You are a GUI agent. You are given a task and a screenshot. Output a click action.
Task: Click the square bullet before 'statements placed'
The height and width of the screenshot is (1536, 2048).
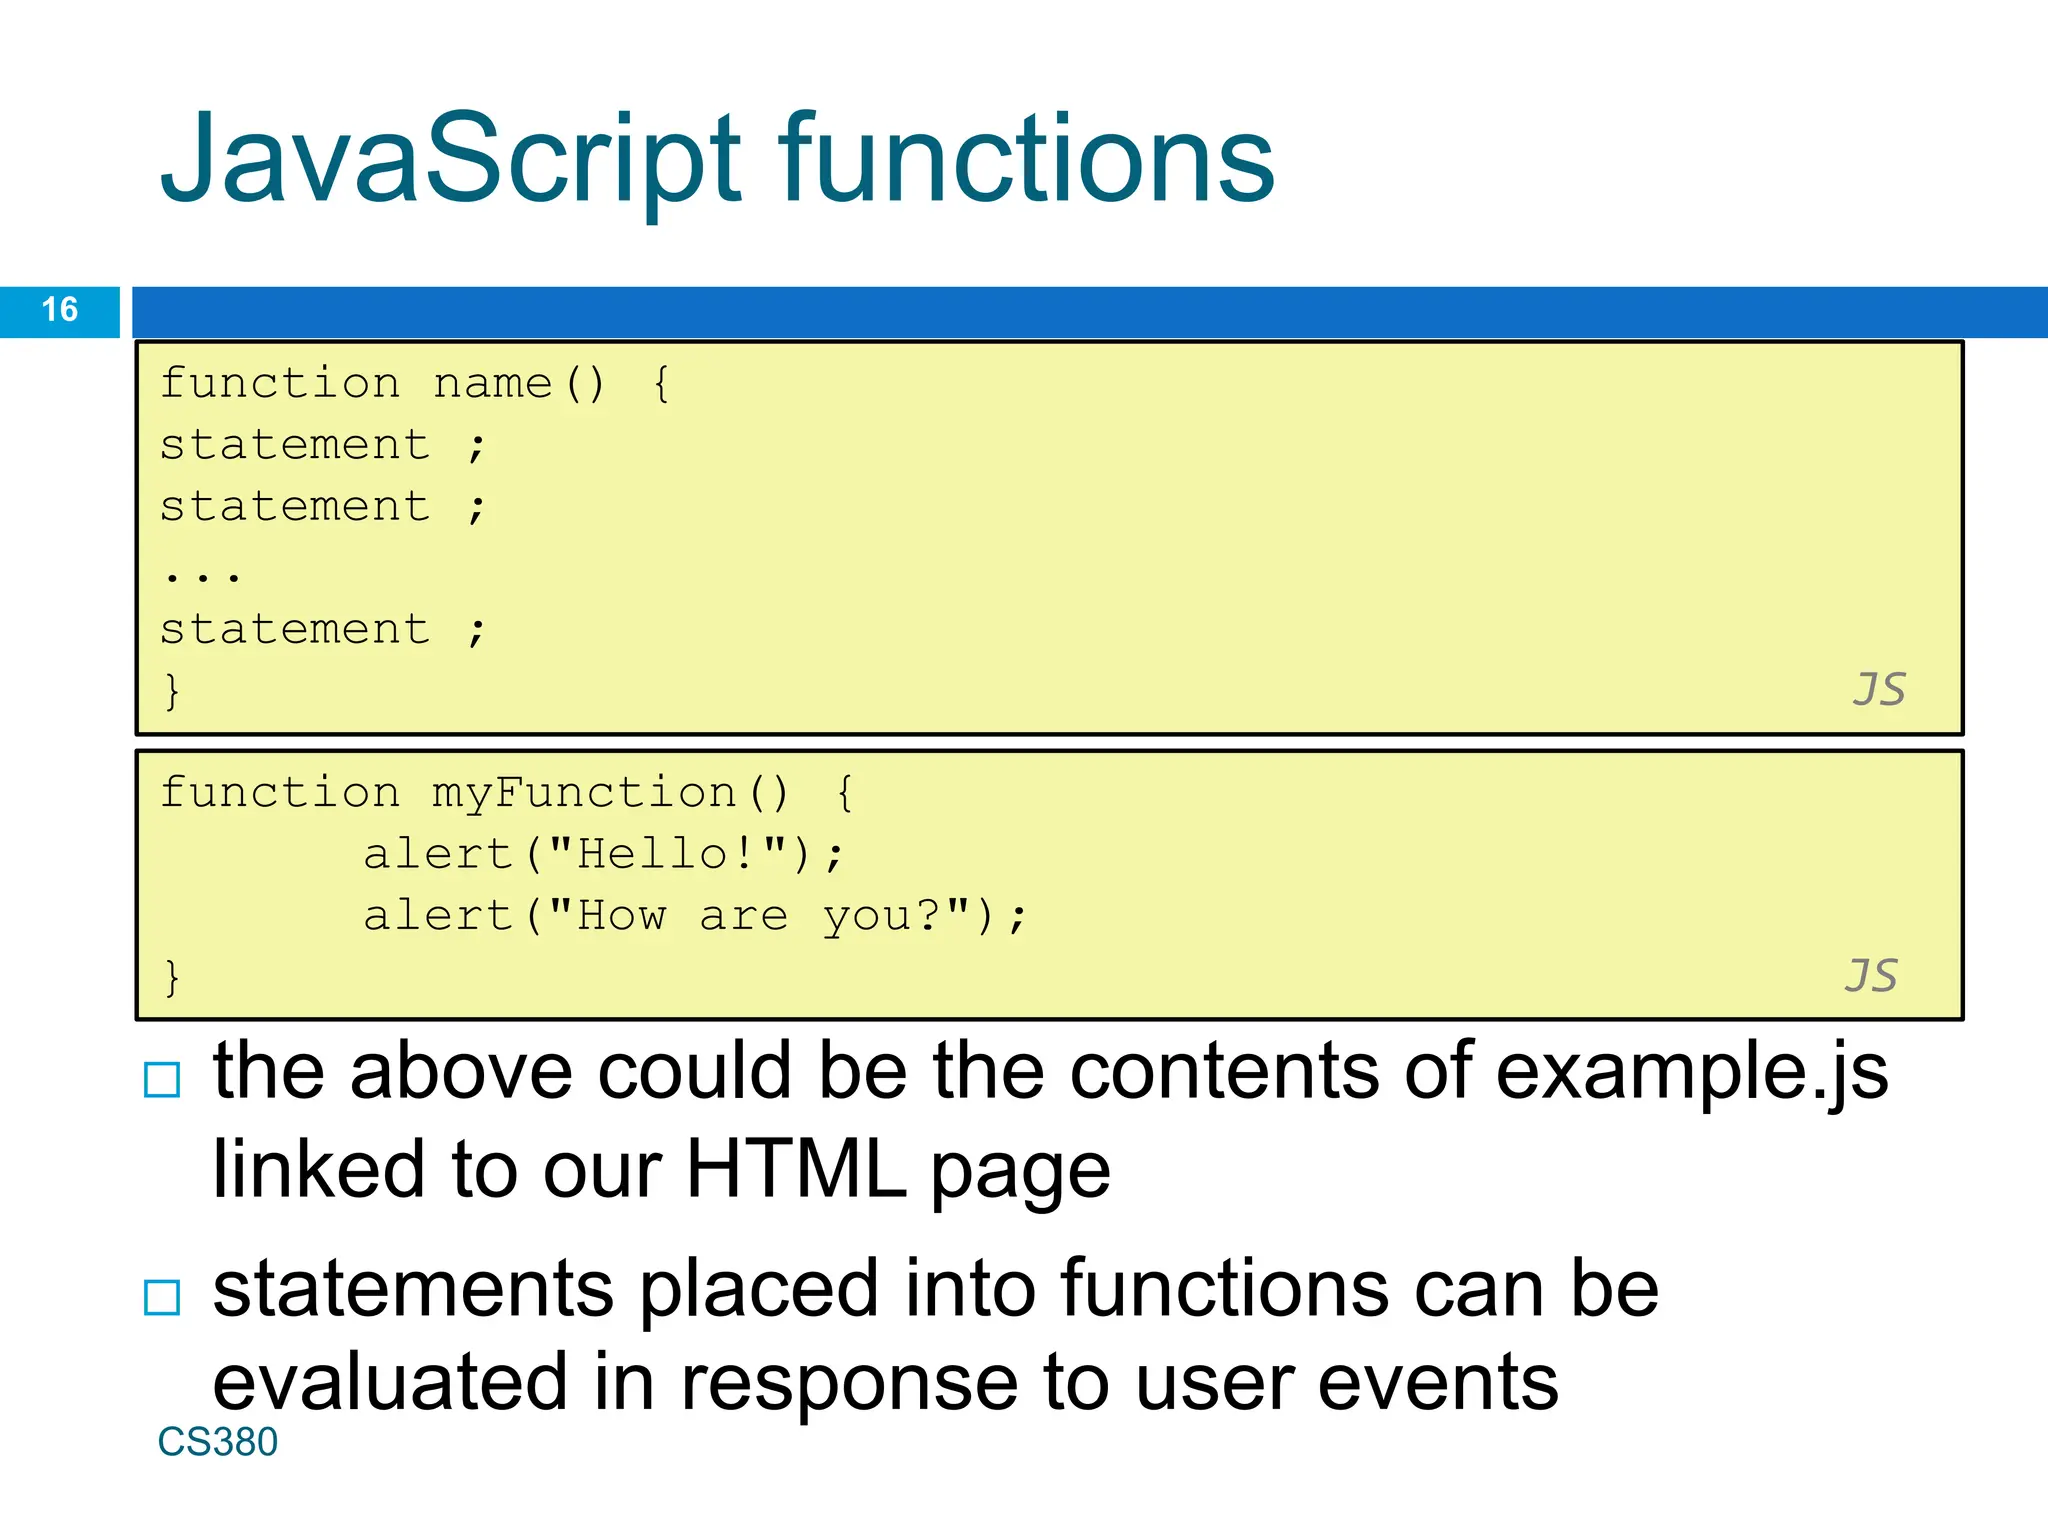[x=162, y=1297]
